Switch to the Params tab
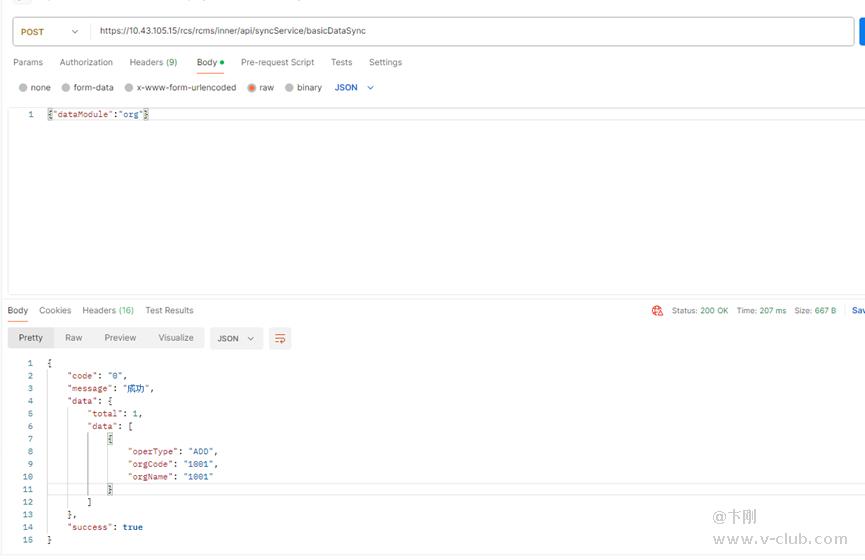This screenshot has height=560, width=865. pos(28,62)
